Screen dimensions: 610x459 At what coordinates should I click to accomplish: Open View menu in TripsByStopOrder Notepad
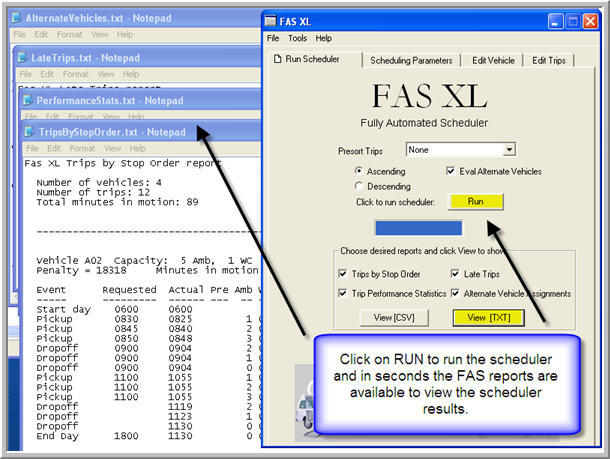pyautogui.click(x=113, y=148)
